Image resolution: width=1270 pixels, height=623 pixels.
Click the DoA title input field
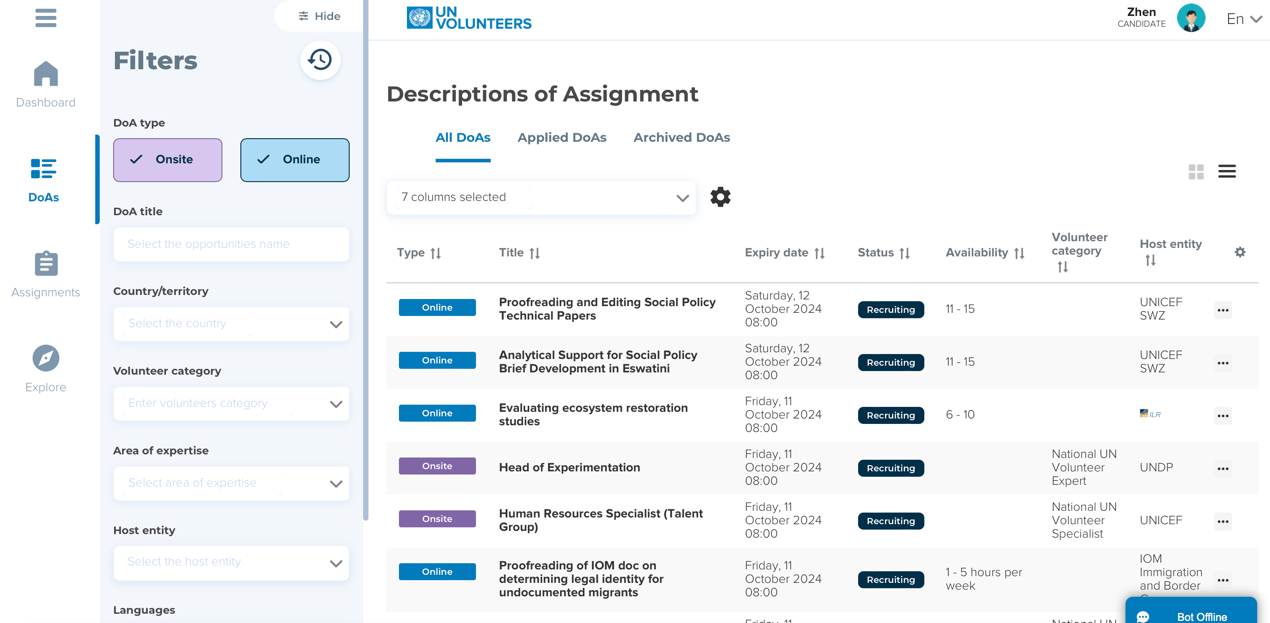coord(231,244)
